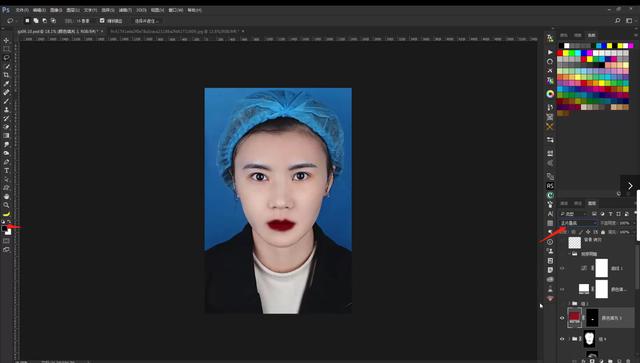Switch to the second document jpg tab
Screen dimensions: 640x363
[174, 31]
